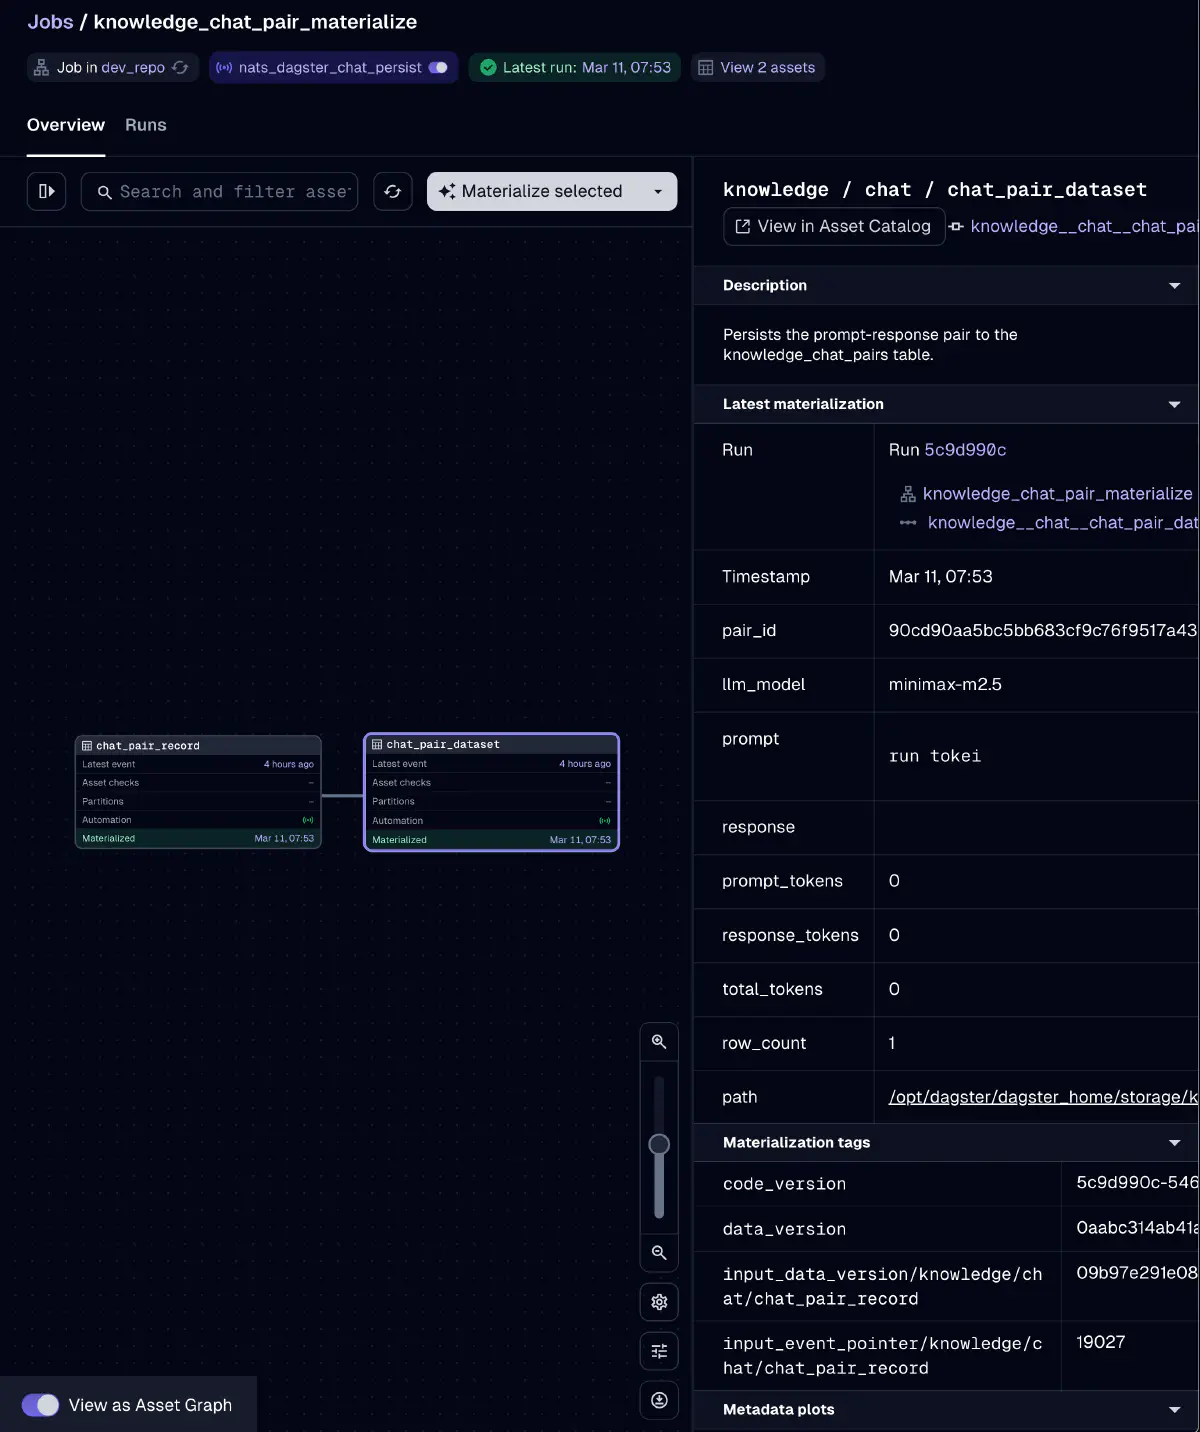Click table icon beside View 2 assets

click(706, 68)
